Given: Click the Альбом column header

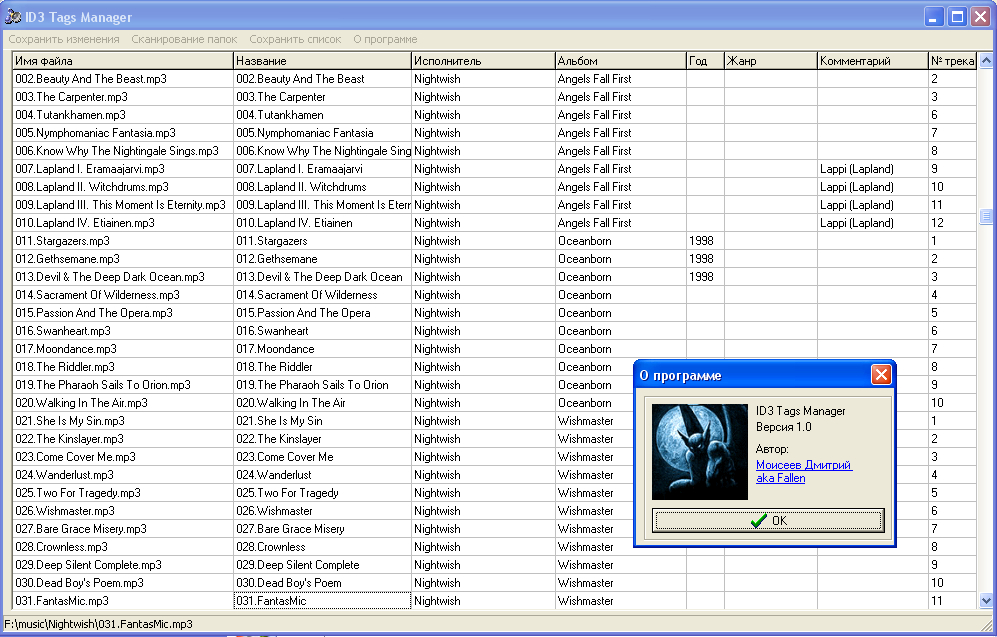Looking at the screenshot, I should click(x=621, y=61).
